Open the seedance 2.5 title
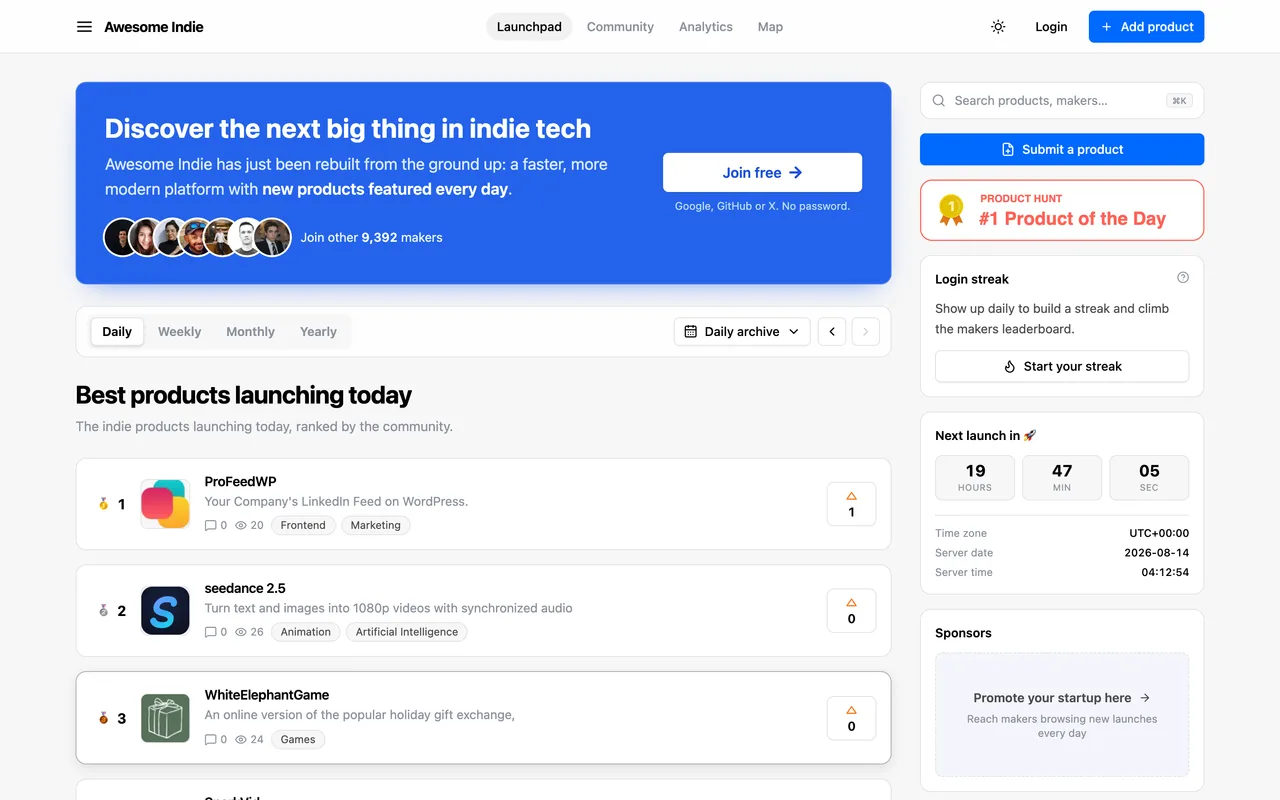Screen dimensions: 1280x800 (245, 588)
